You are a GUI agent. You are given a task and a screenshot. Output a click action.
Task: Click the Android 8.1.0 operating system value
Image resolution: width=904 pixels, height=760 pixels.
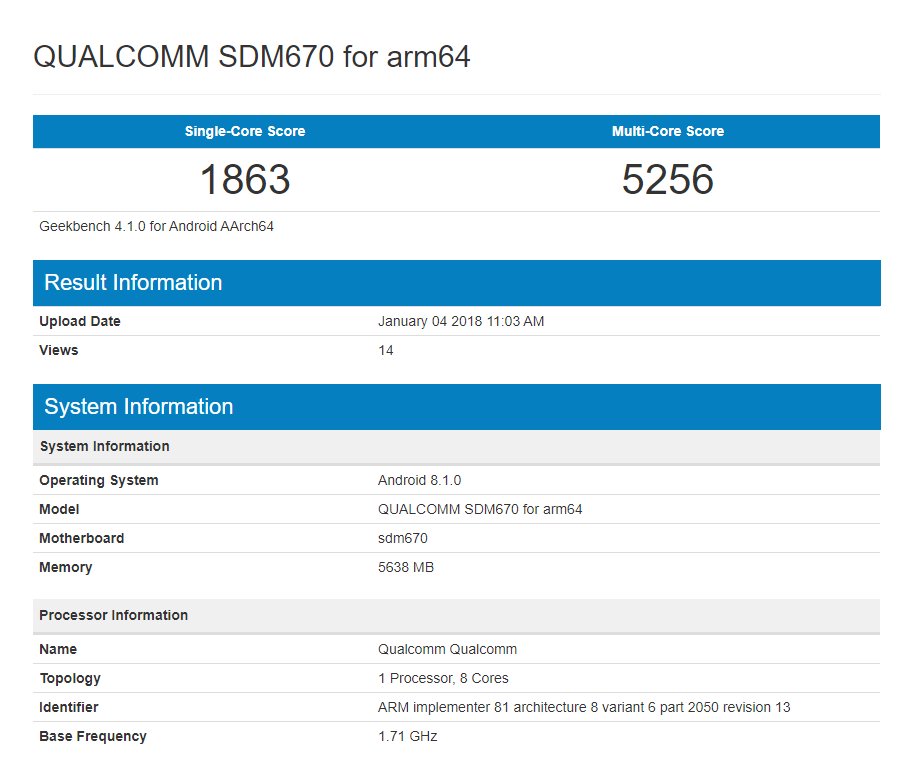click(x=419, y=480)
